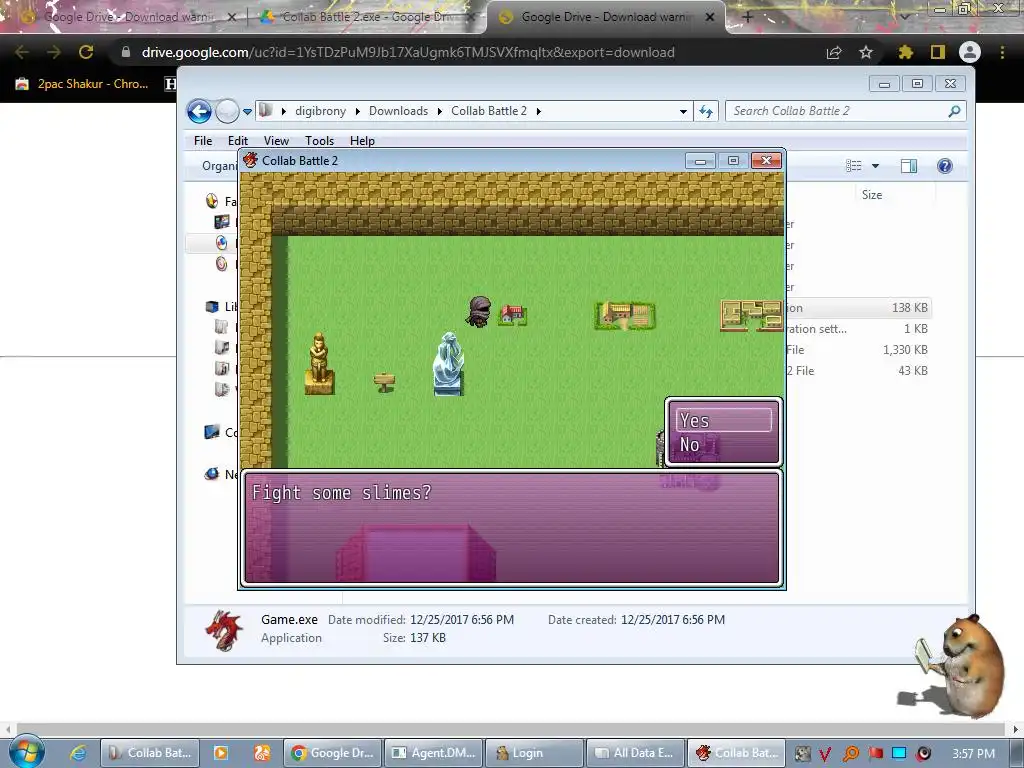This screenshot has width=1024, height=768.
Task: Toggle the Explorer preview pane
Action: [x=908, y=166]
